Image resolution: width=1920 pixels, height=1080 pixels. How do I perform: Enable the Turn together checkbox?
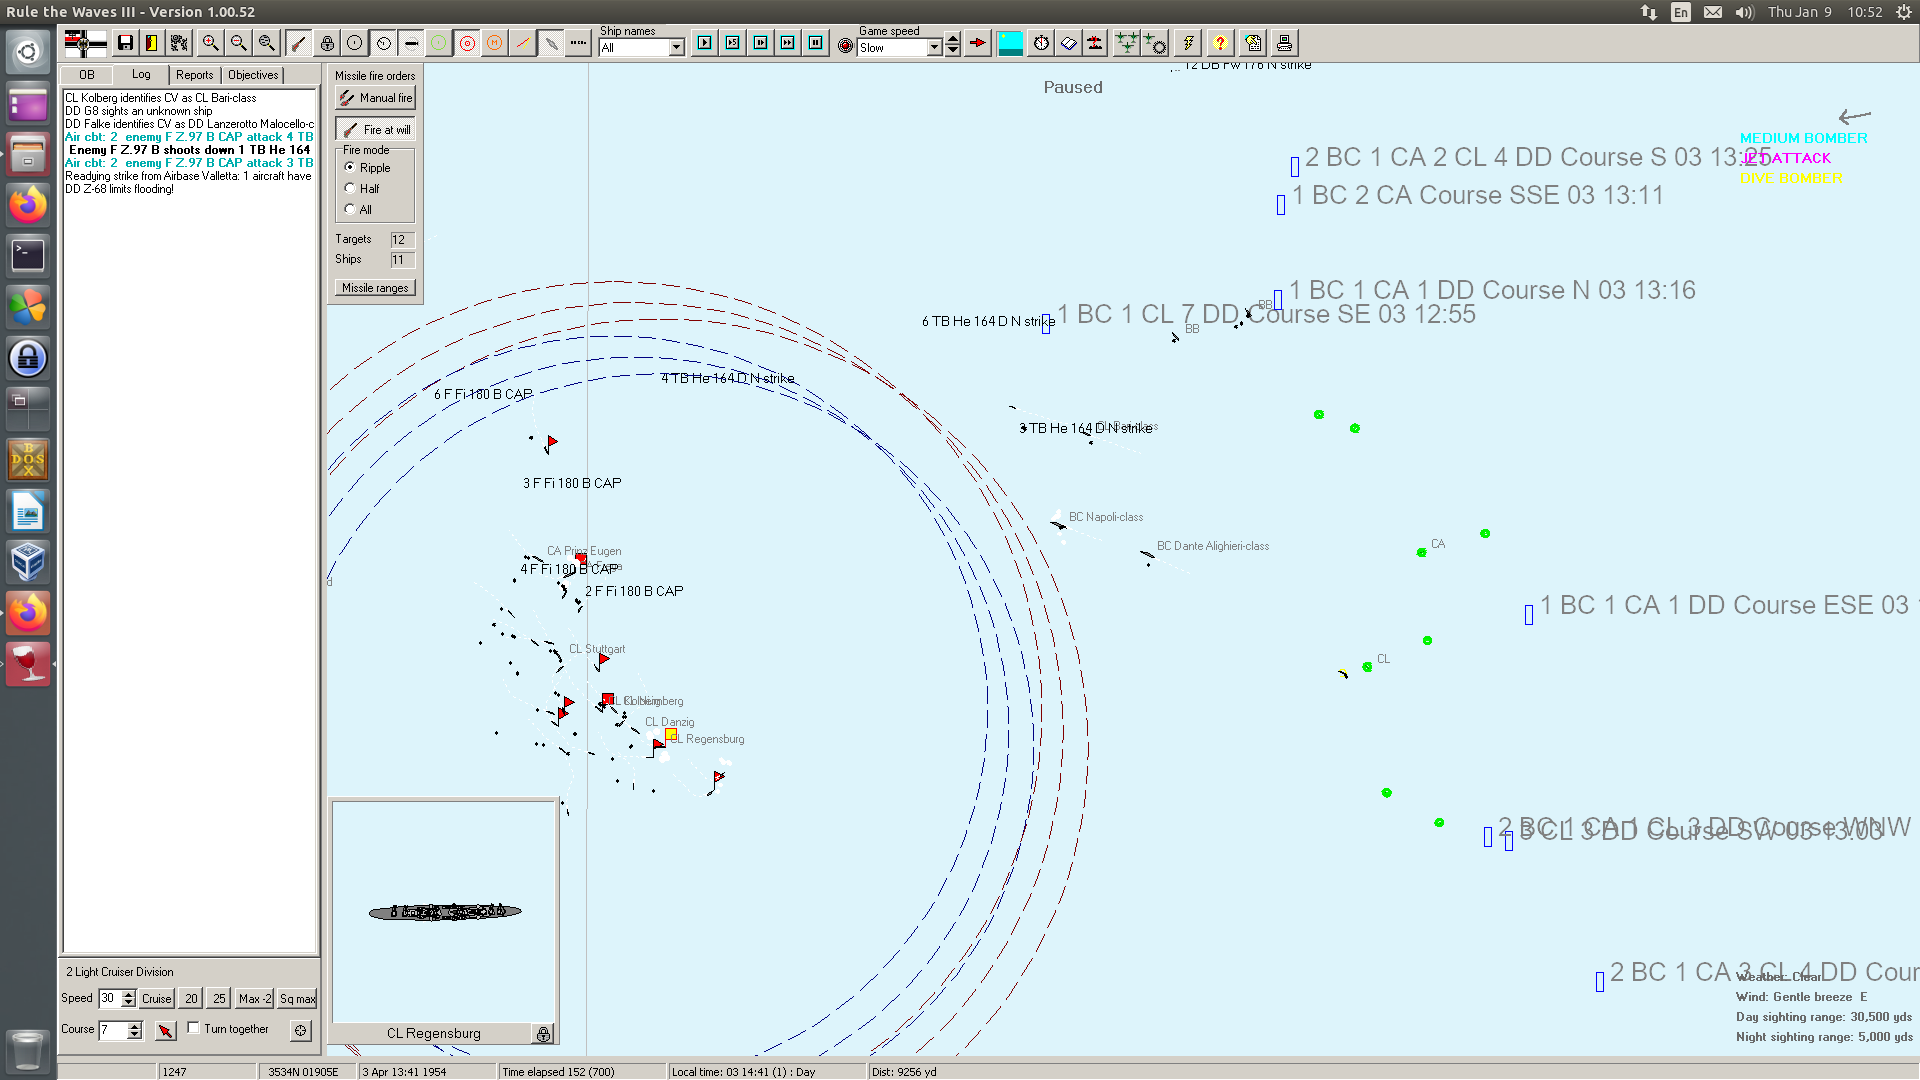point(194,1028)
